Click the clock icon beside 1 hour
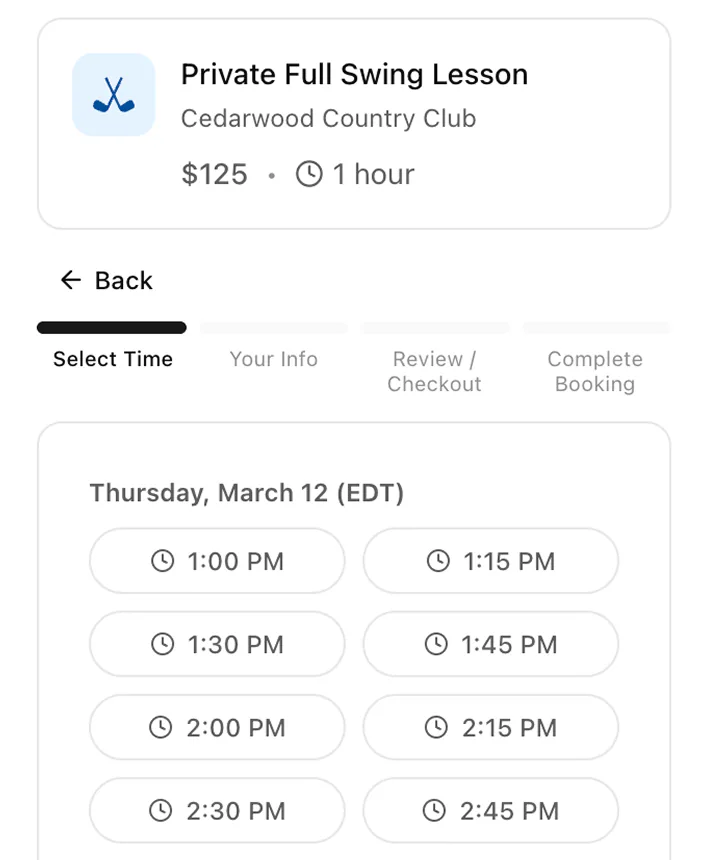The image size is (706, 860). tap(309, 174)
